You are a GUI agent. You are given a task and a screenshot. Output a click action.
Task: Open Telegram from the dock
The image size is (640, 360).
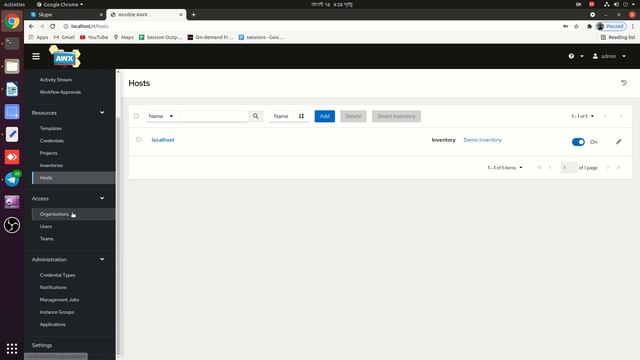[12, 179]
